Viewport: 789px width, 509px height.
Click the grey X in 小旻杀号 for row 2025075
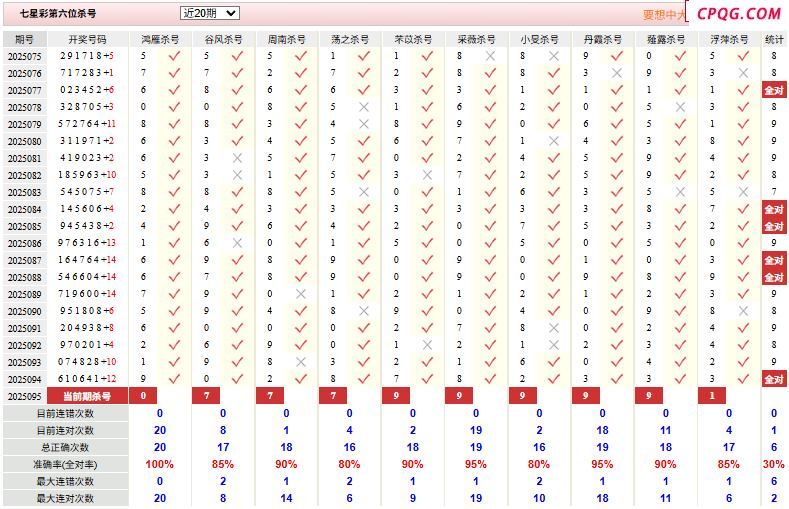(554, 56)
